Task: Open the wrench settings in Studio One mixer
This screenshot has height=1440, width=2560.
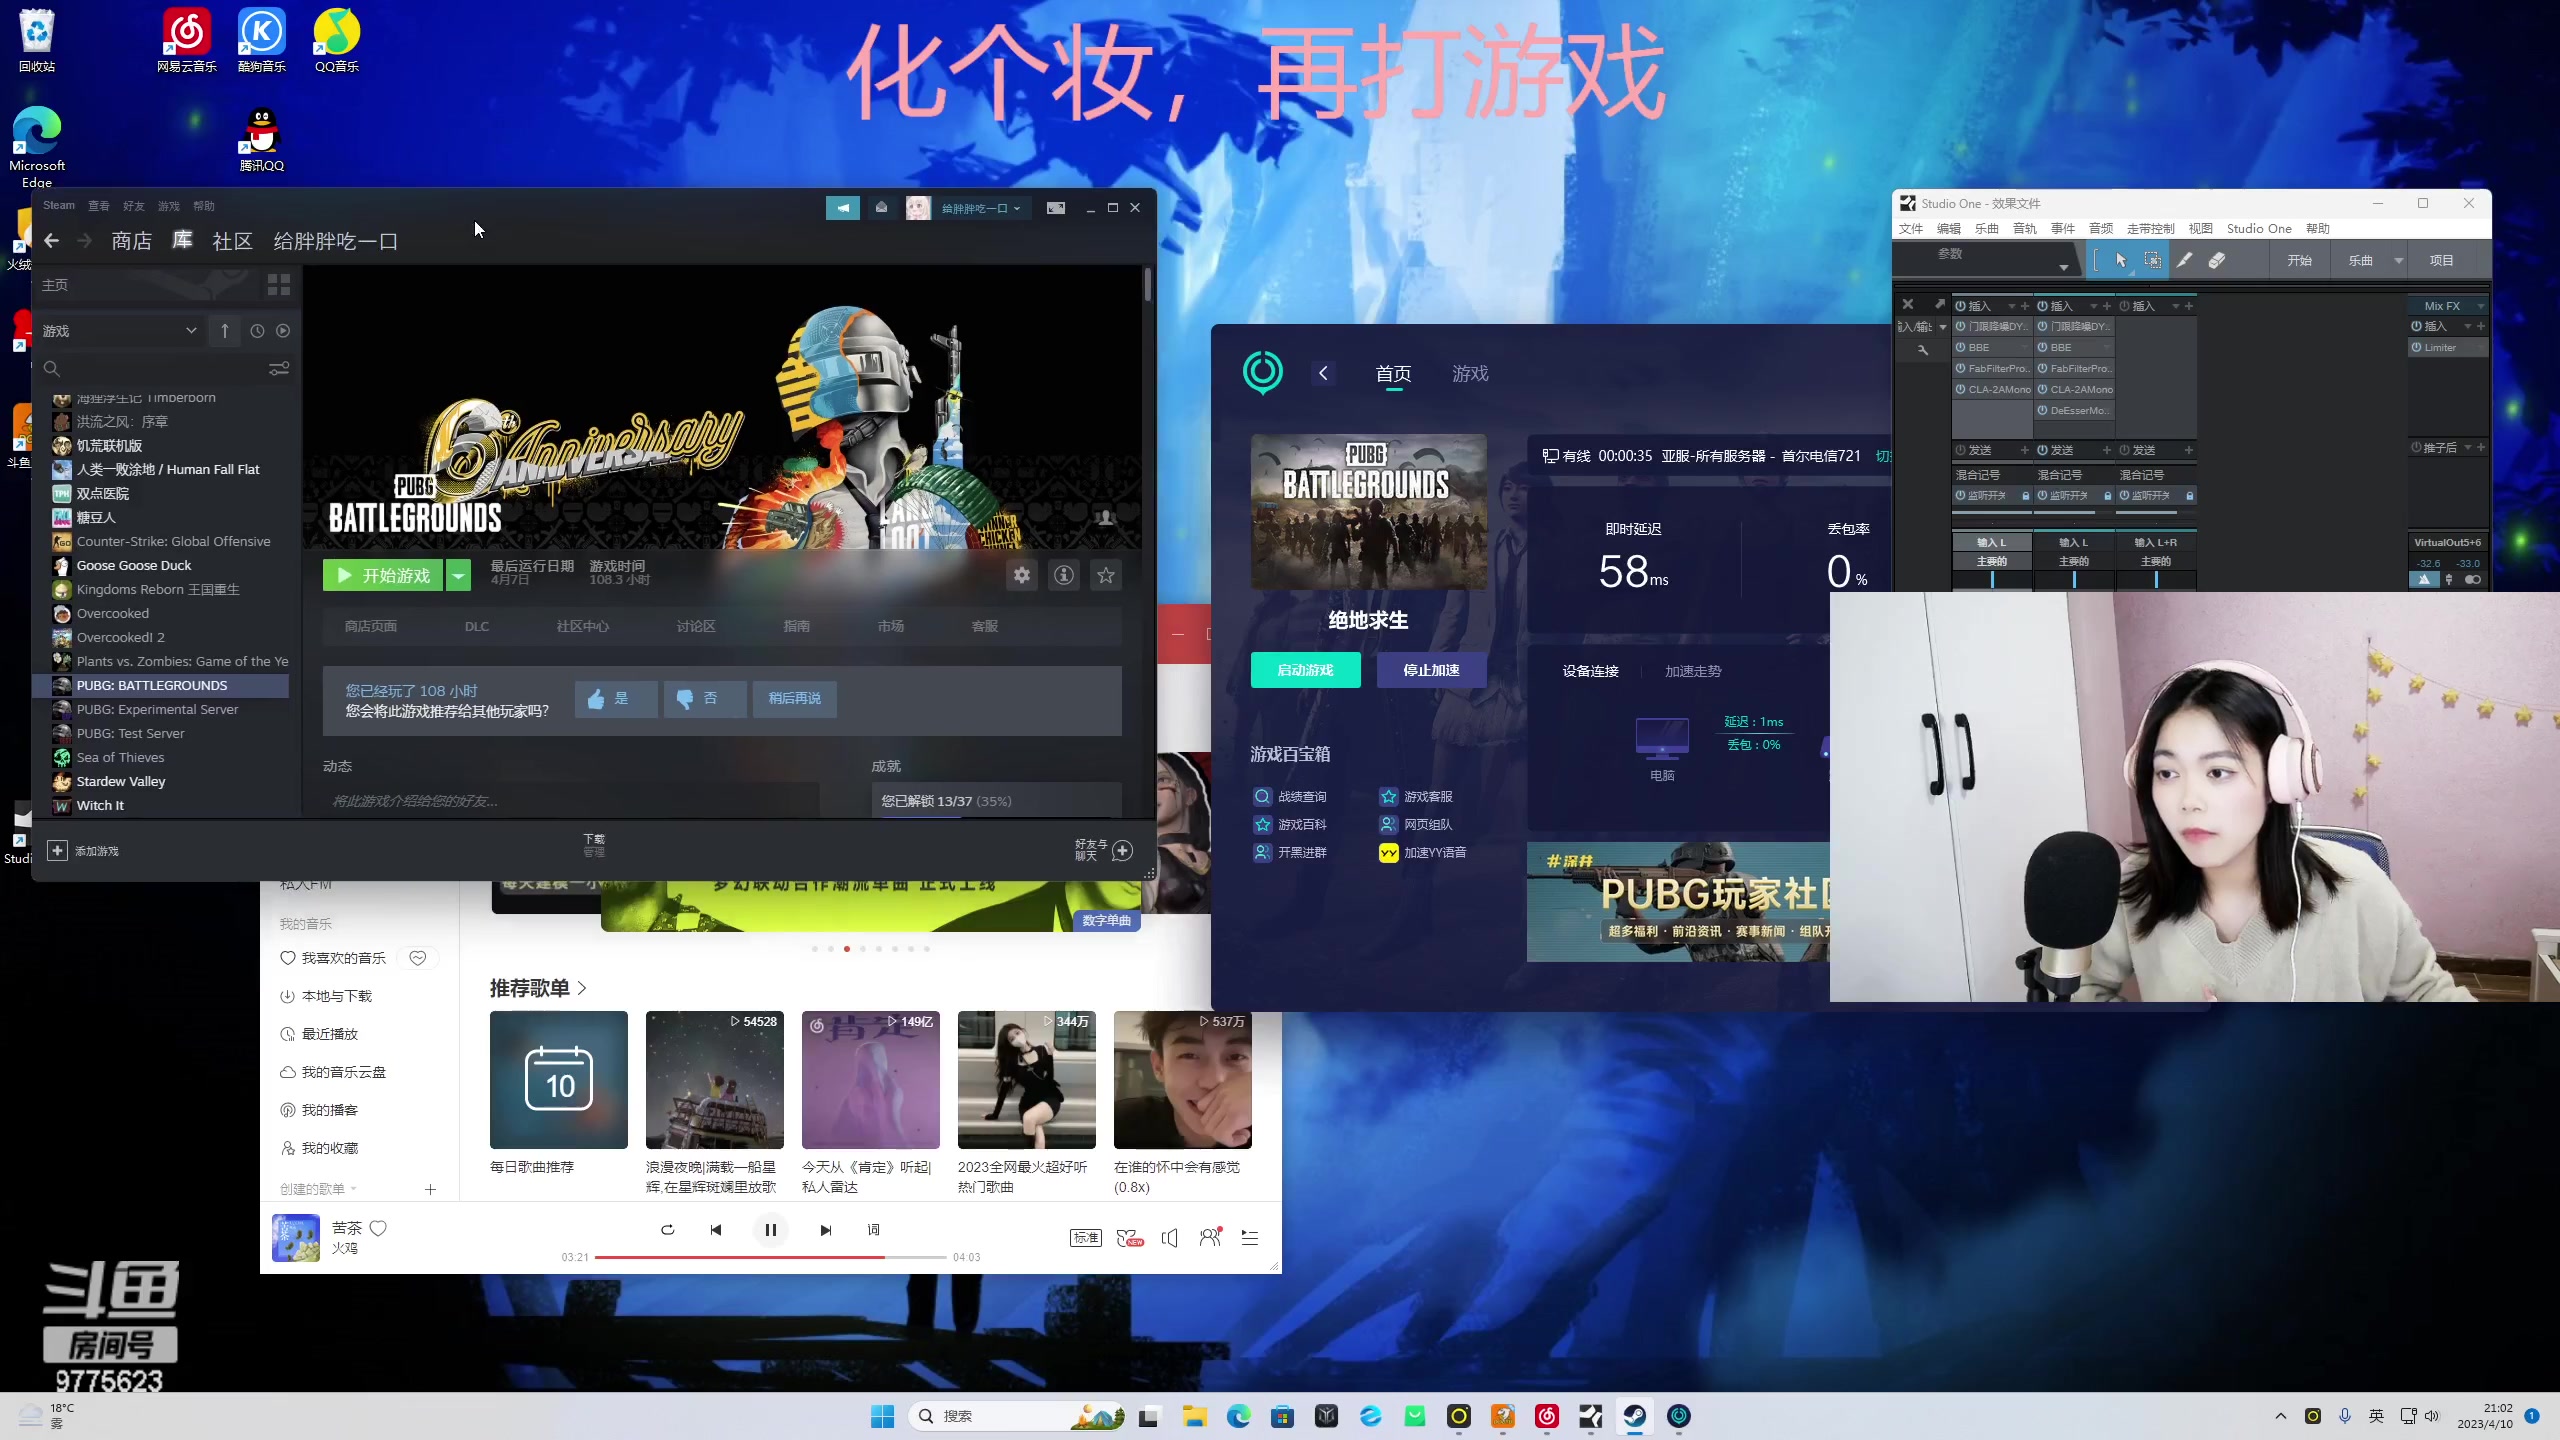Action: coord(1922,350)
